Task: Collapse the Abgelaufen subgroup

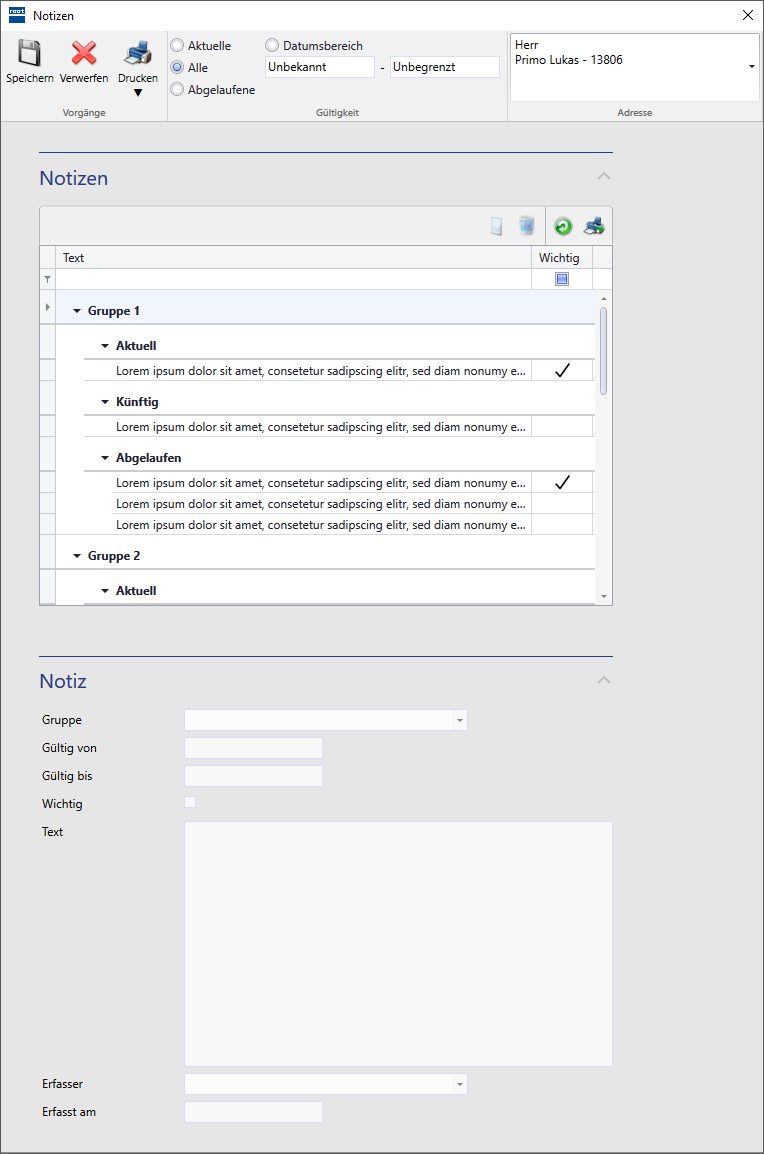Action: (105, 458)
